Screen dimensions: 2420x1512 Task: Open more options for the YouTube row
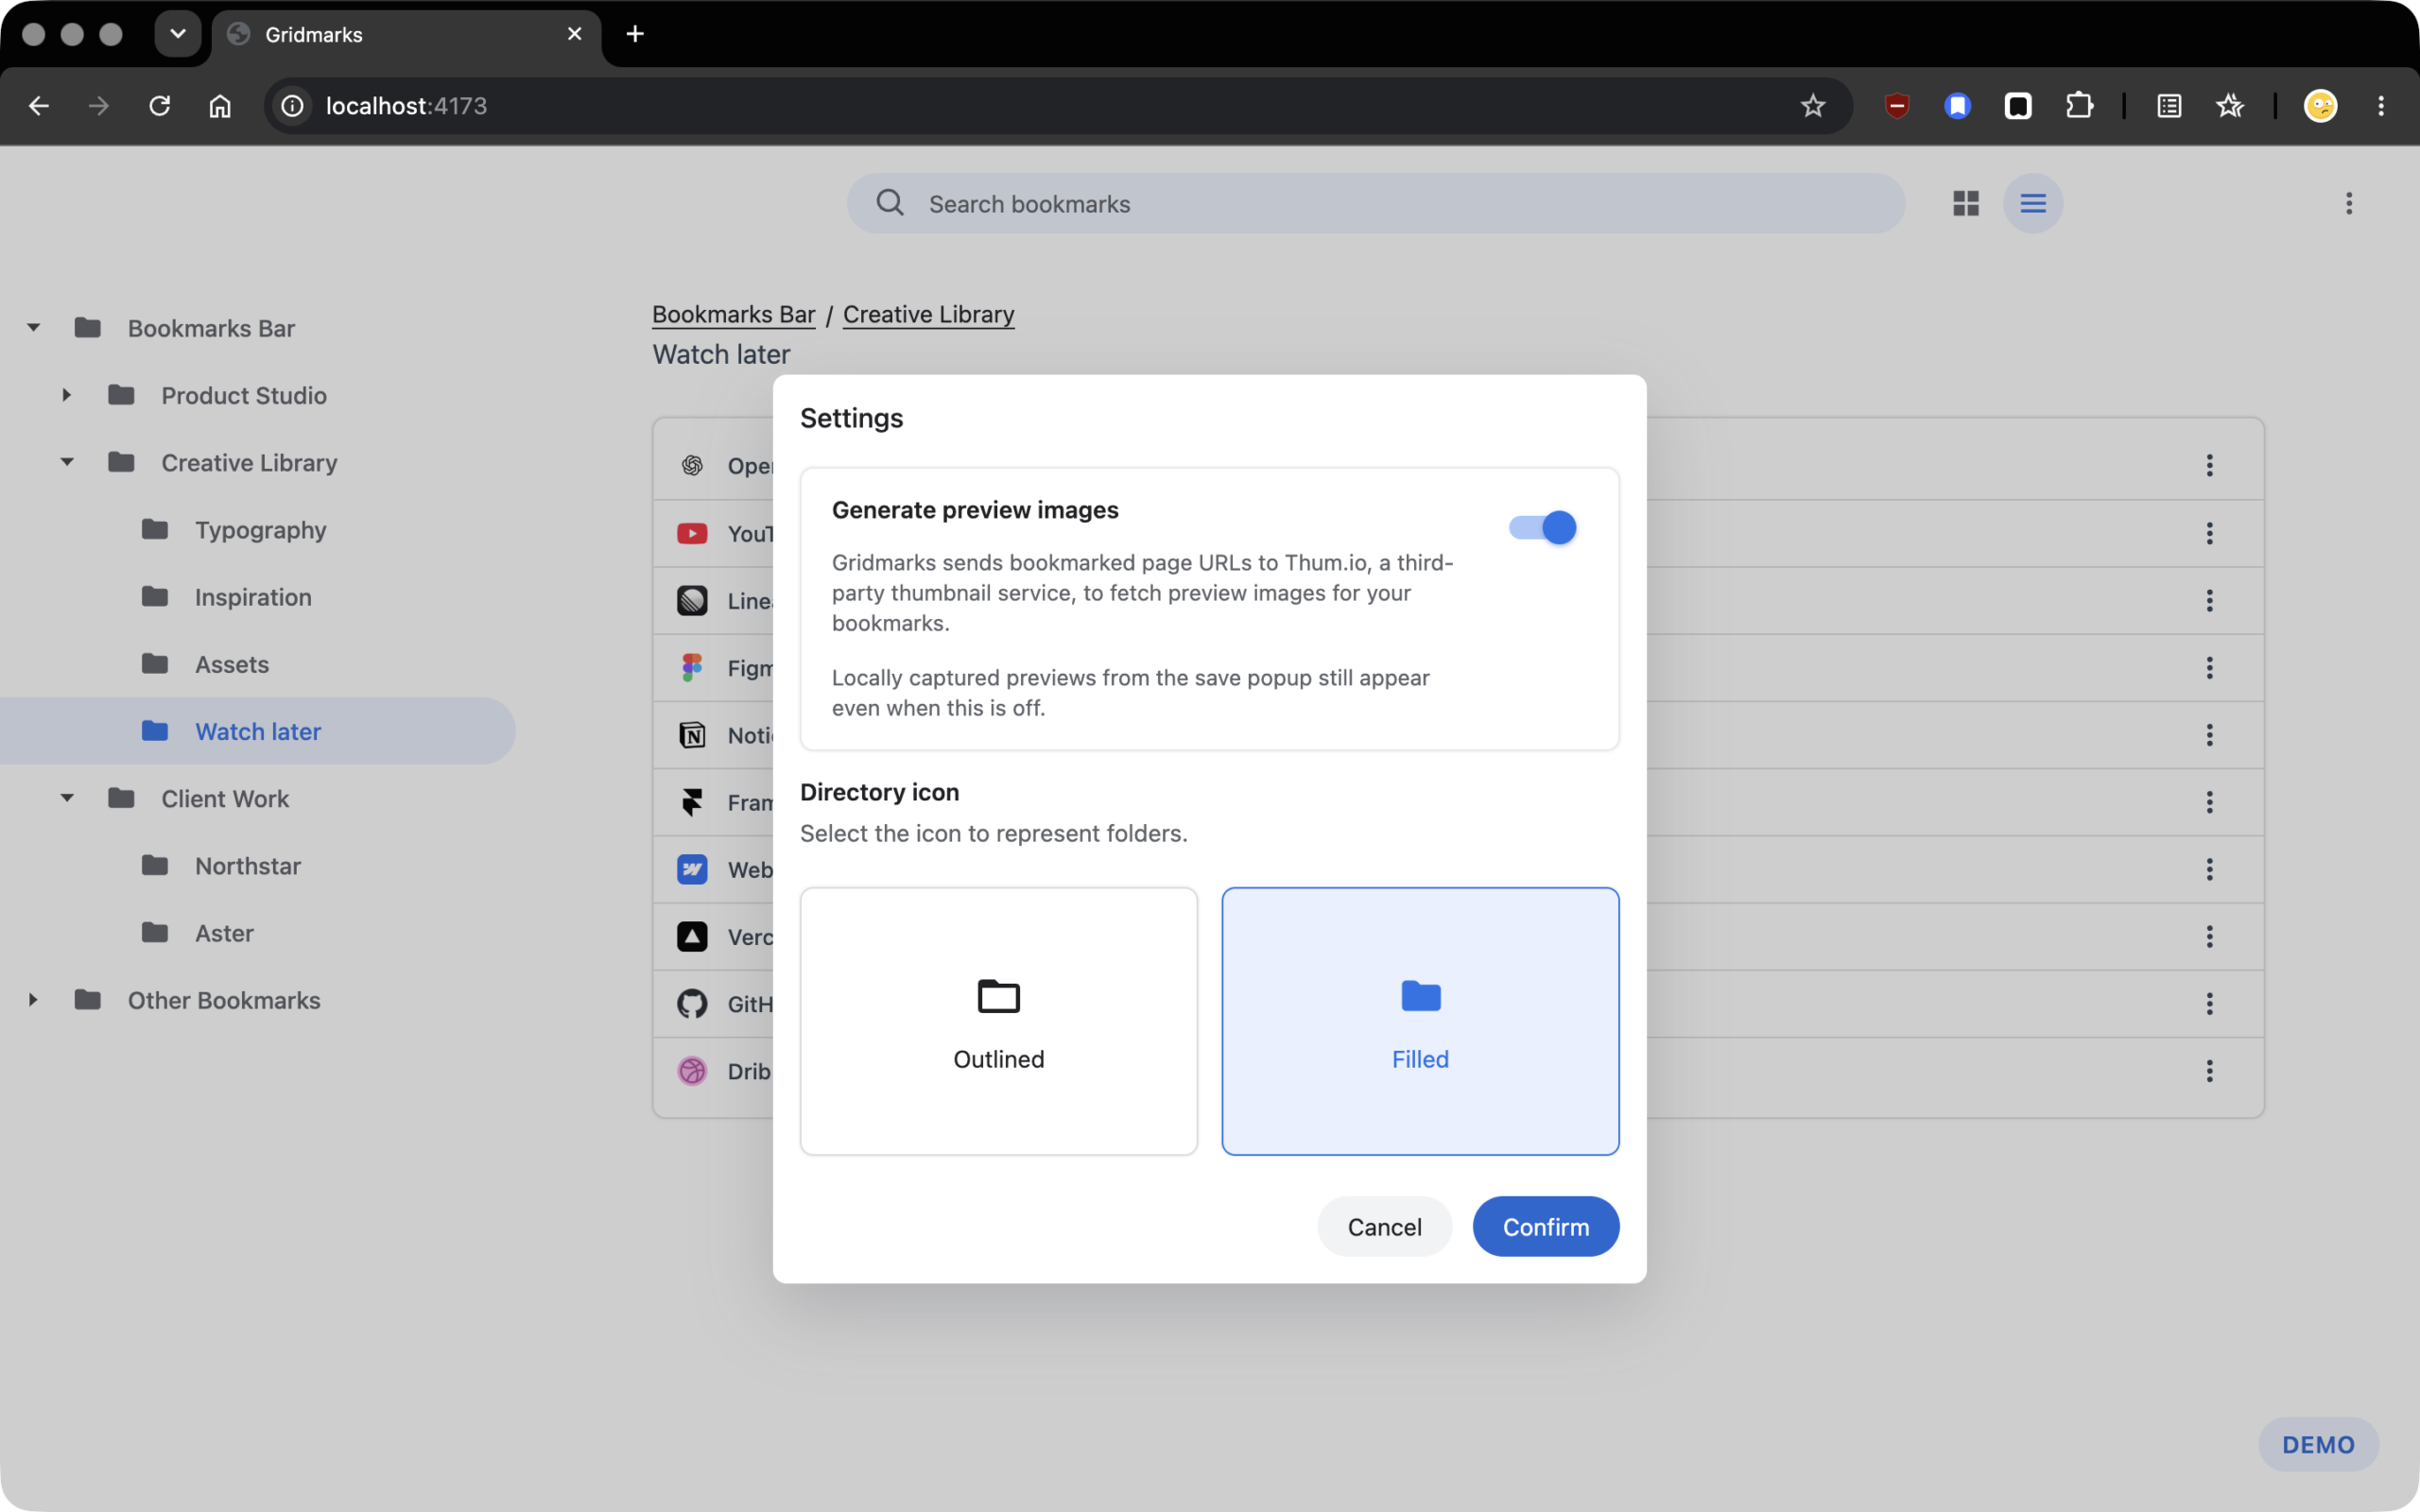(x=2210, y=533)
